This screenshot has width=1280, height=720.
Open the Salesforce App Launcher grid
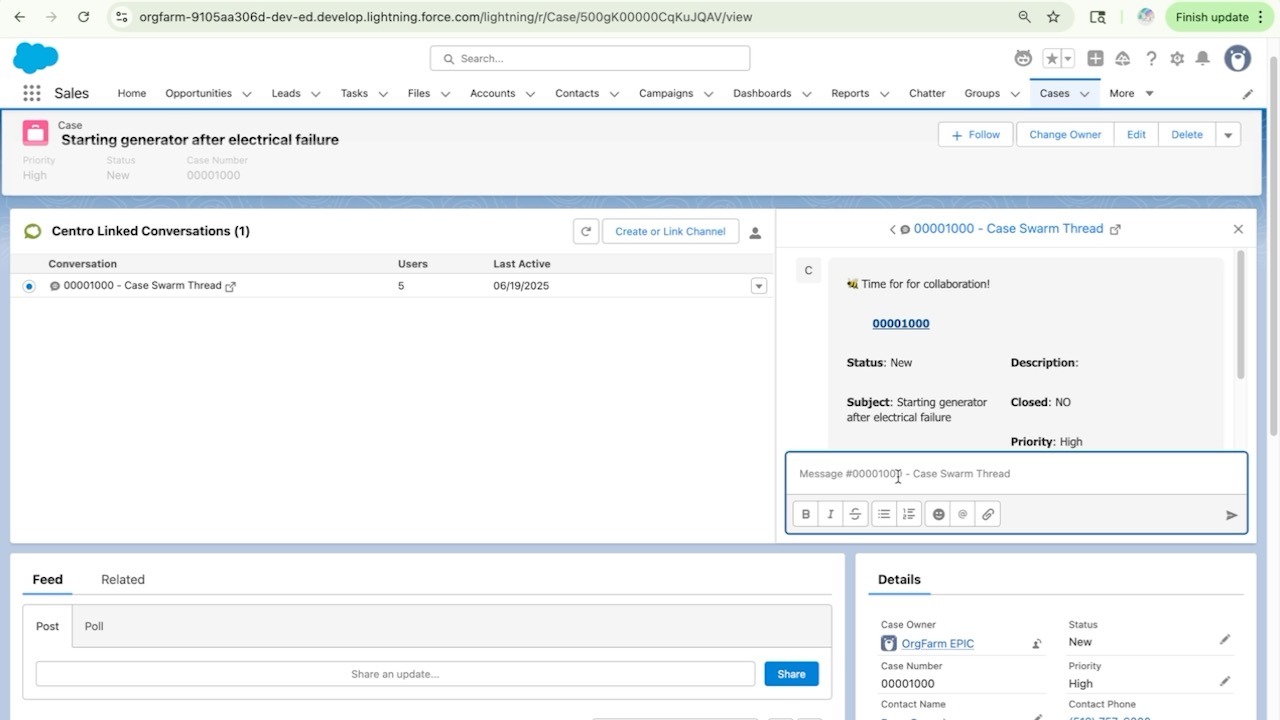(x=32, y=93)
